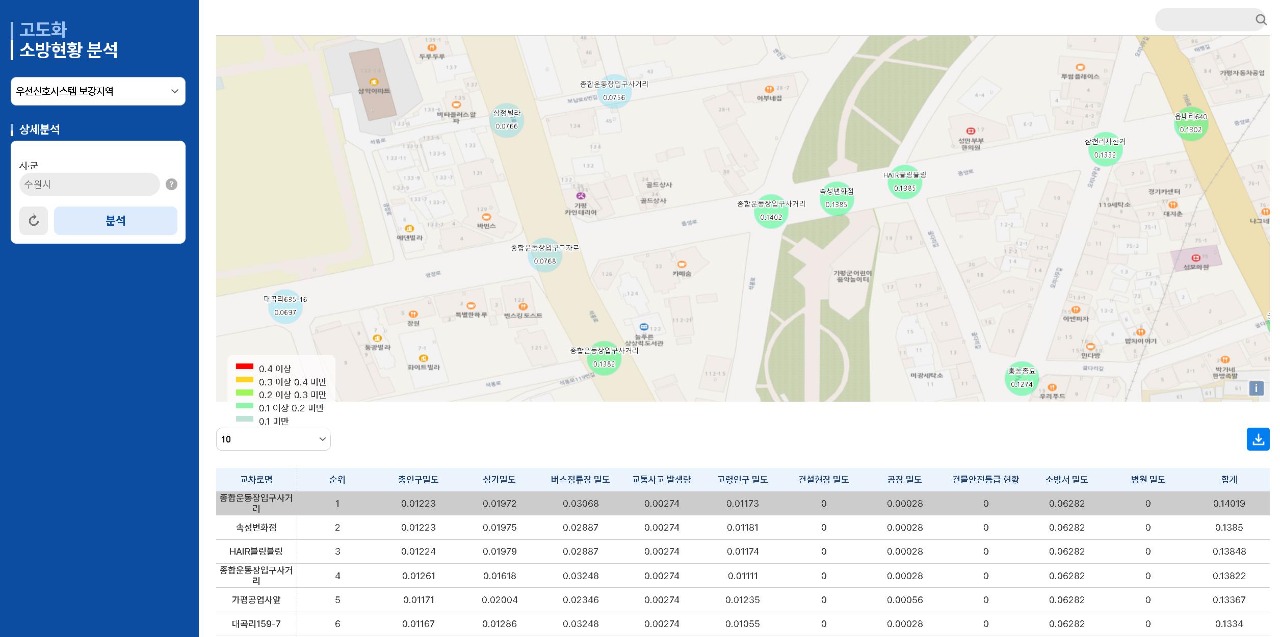Open the map info icon

(x=1256, y=388)
